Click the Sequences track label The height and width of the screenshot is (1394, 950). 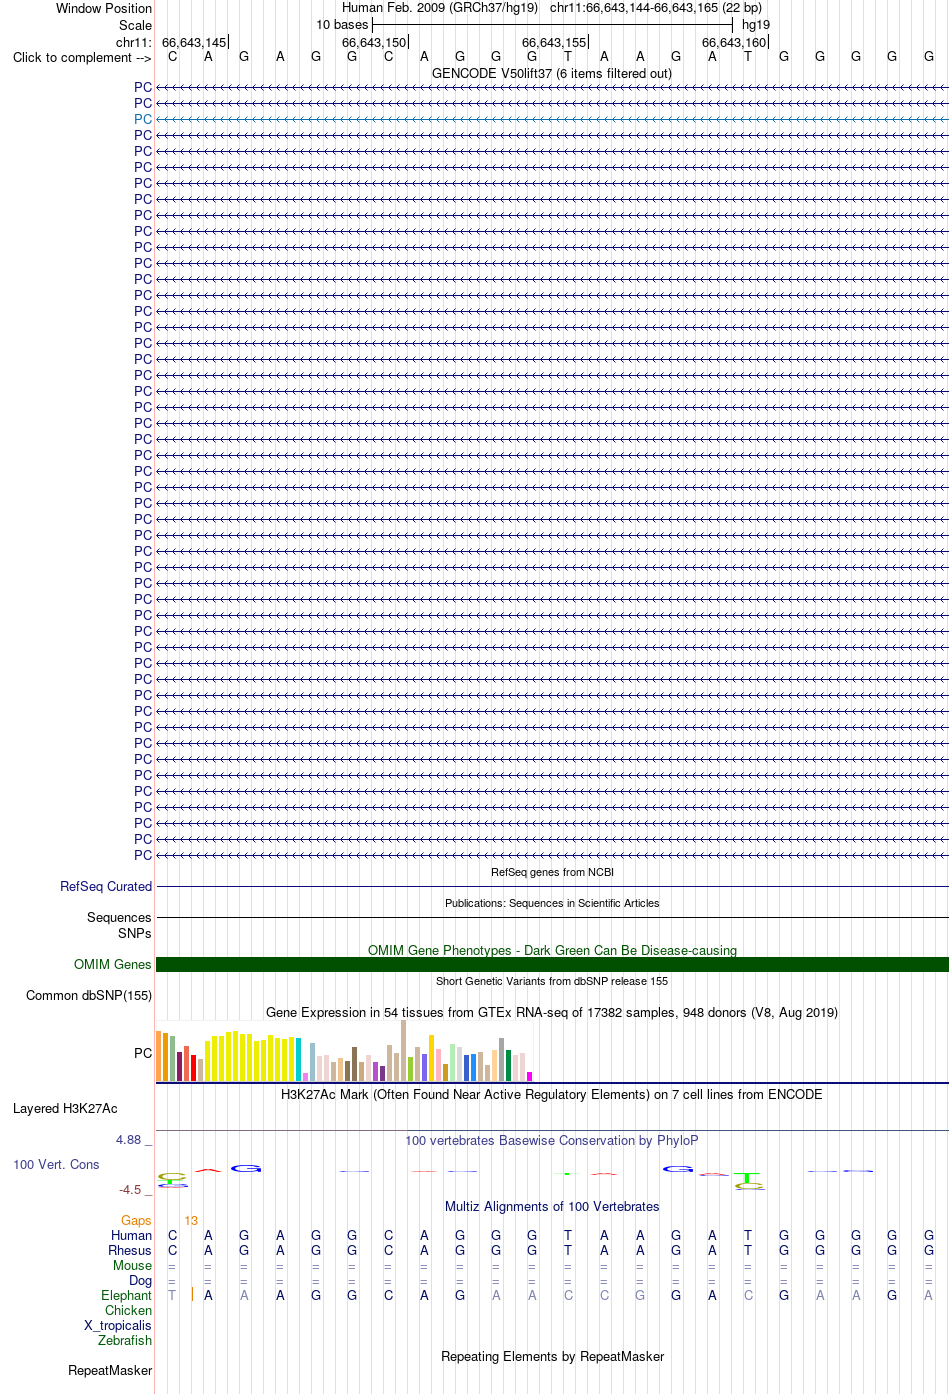(x=119, y=917)
